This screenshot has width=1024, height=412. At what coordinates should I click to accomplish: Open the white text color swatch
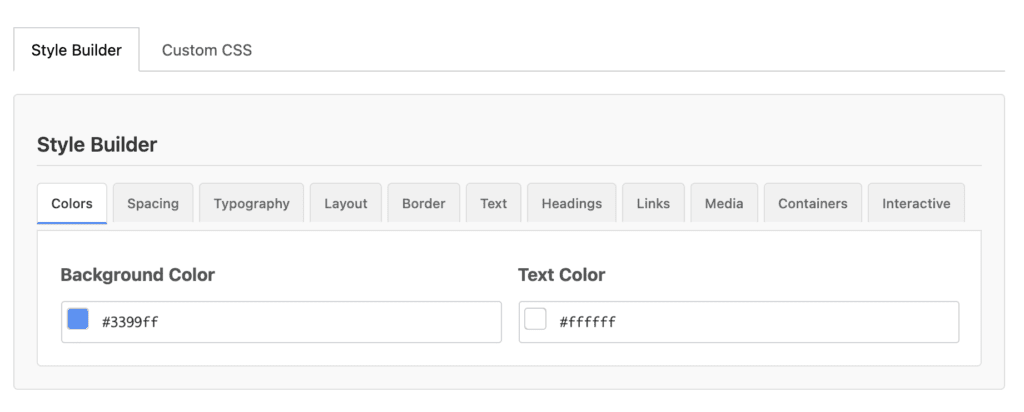(x=536, y=319)
